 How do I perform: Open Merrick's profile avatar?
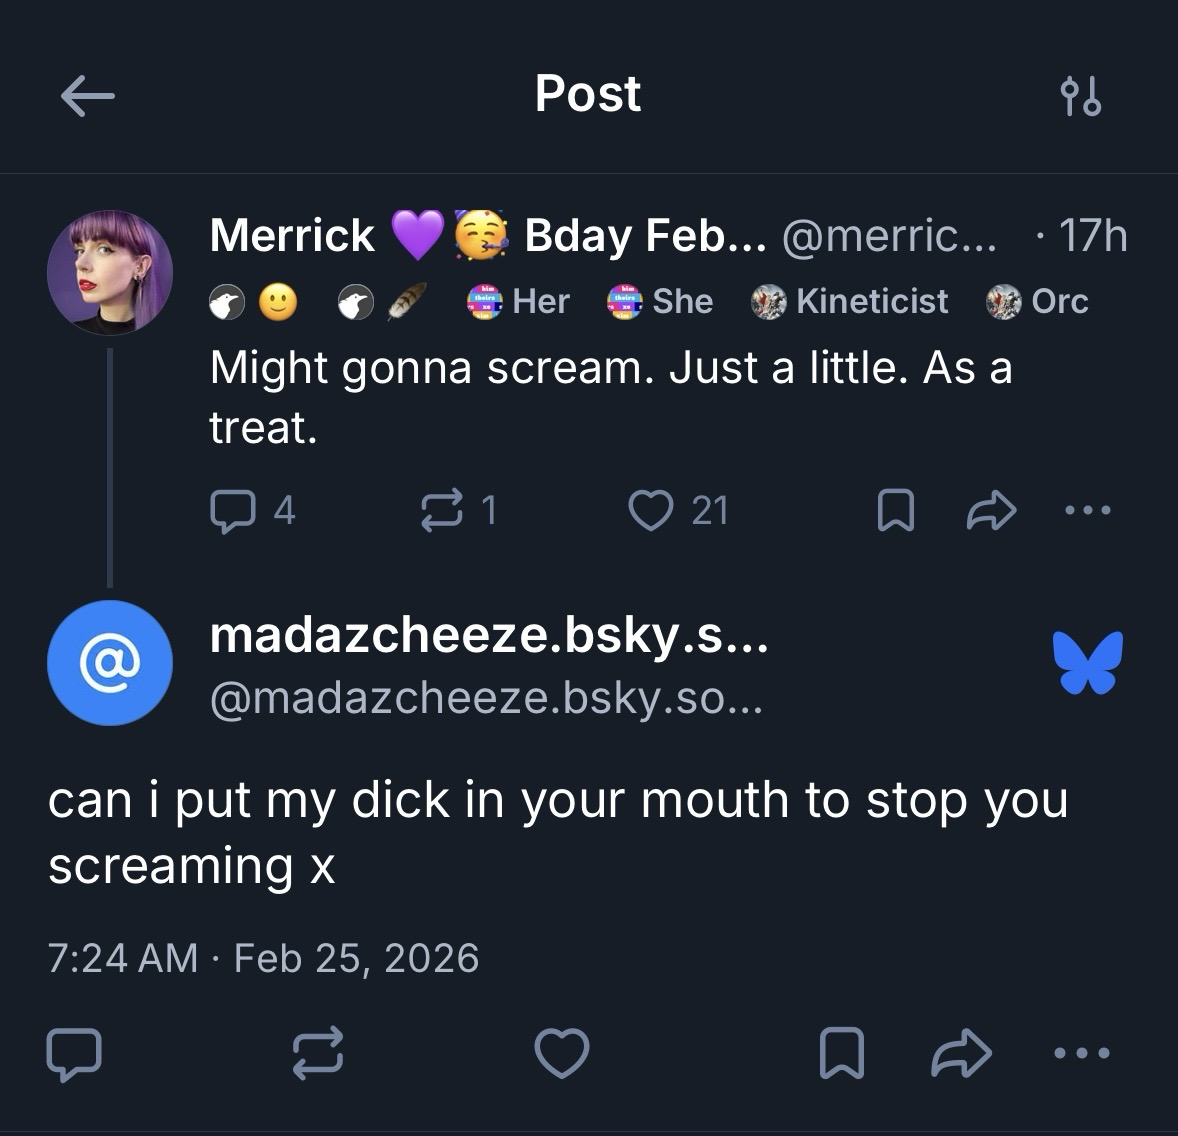click(x=110, y=272)
